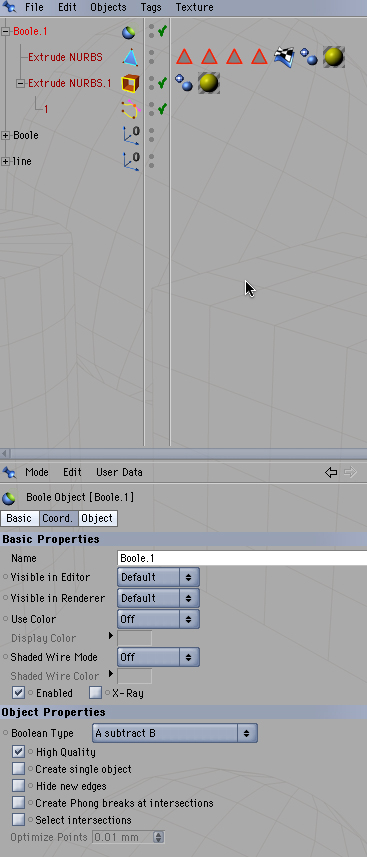Click yellow material tag on Extrude NURBS
This screenshot has height=857, width=367.
pos(334,57)
